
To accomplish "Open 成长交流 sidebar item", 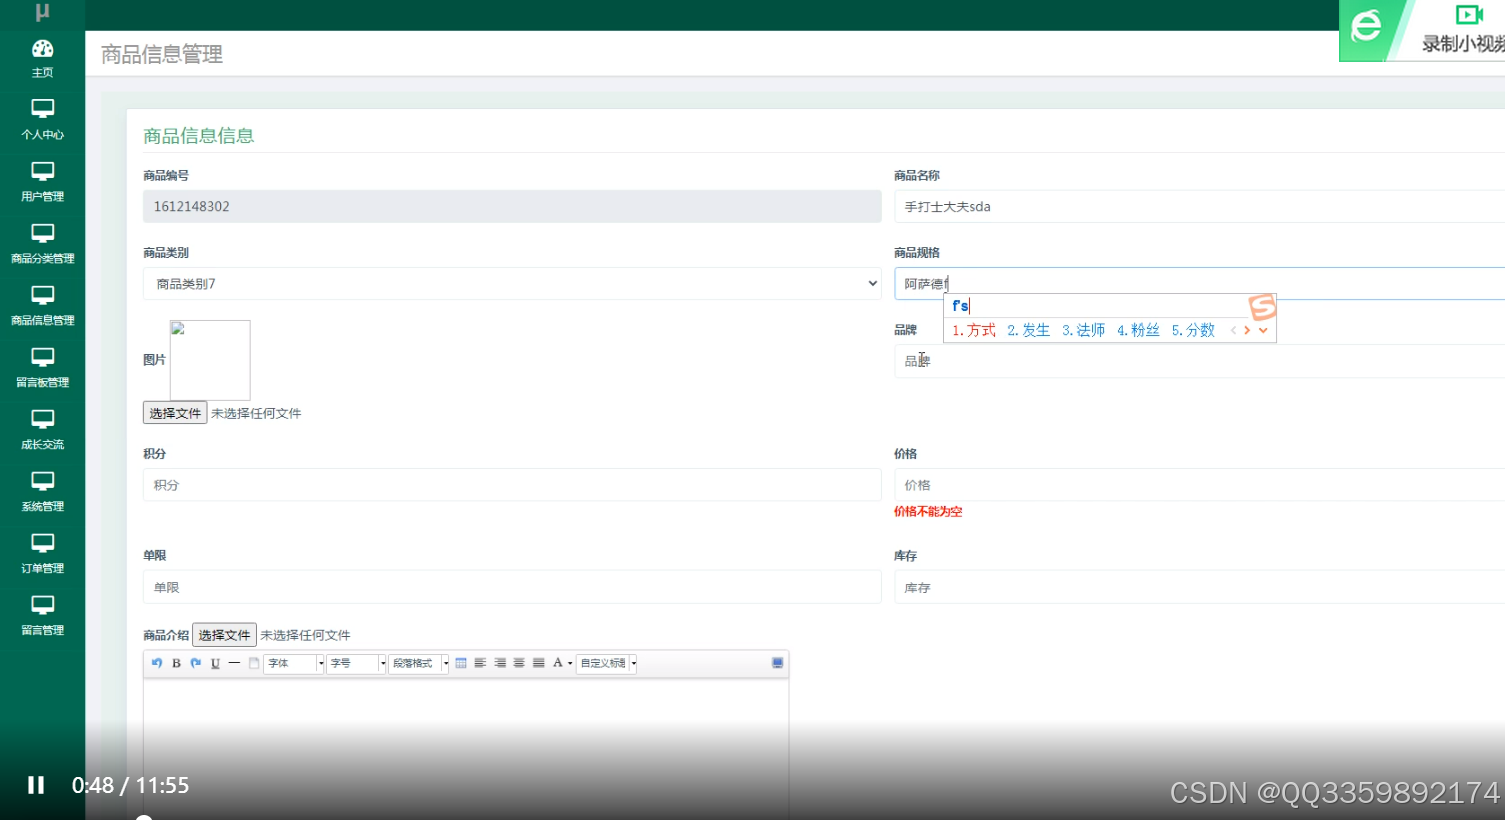I will coord(42,430).
